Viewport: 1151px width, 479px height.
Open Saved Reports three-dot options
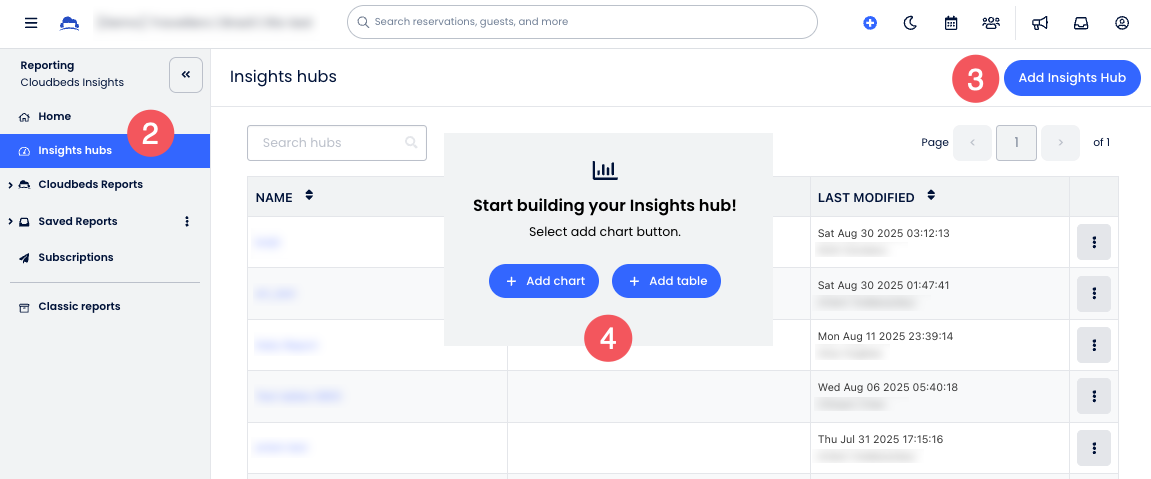pyautogui.click(x=187, y=221)
